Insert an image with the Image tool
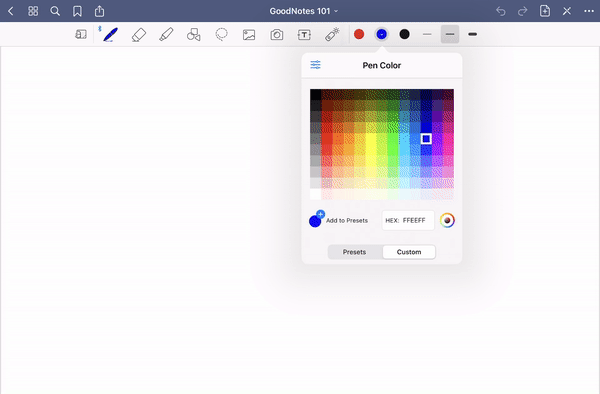Image resolution: width=600 pixels, height=394 pixels. (249, 35)
